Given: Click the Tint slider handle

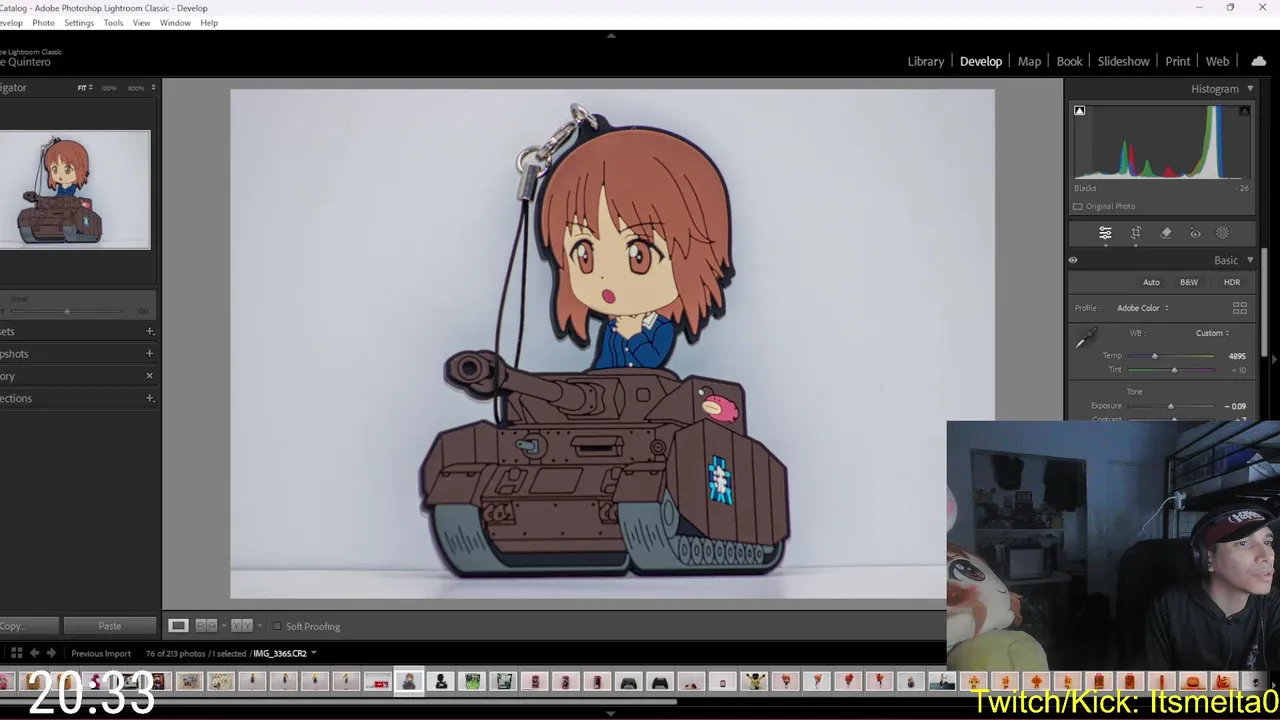Looking at the screenshot, I should click(x=1174, y=370).
